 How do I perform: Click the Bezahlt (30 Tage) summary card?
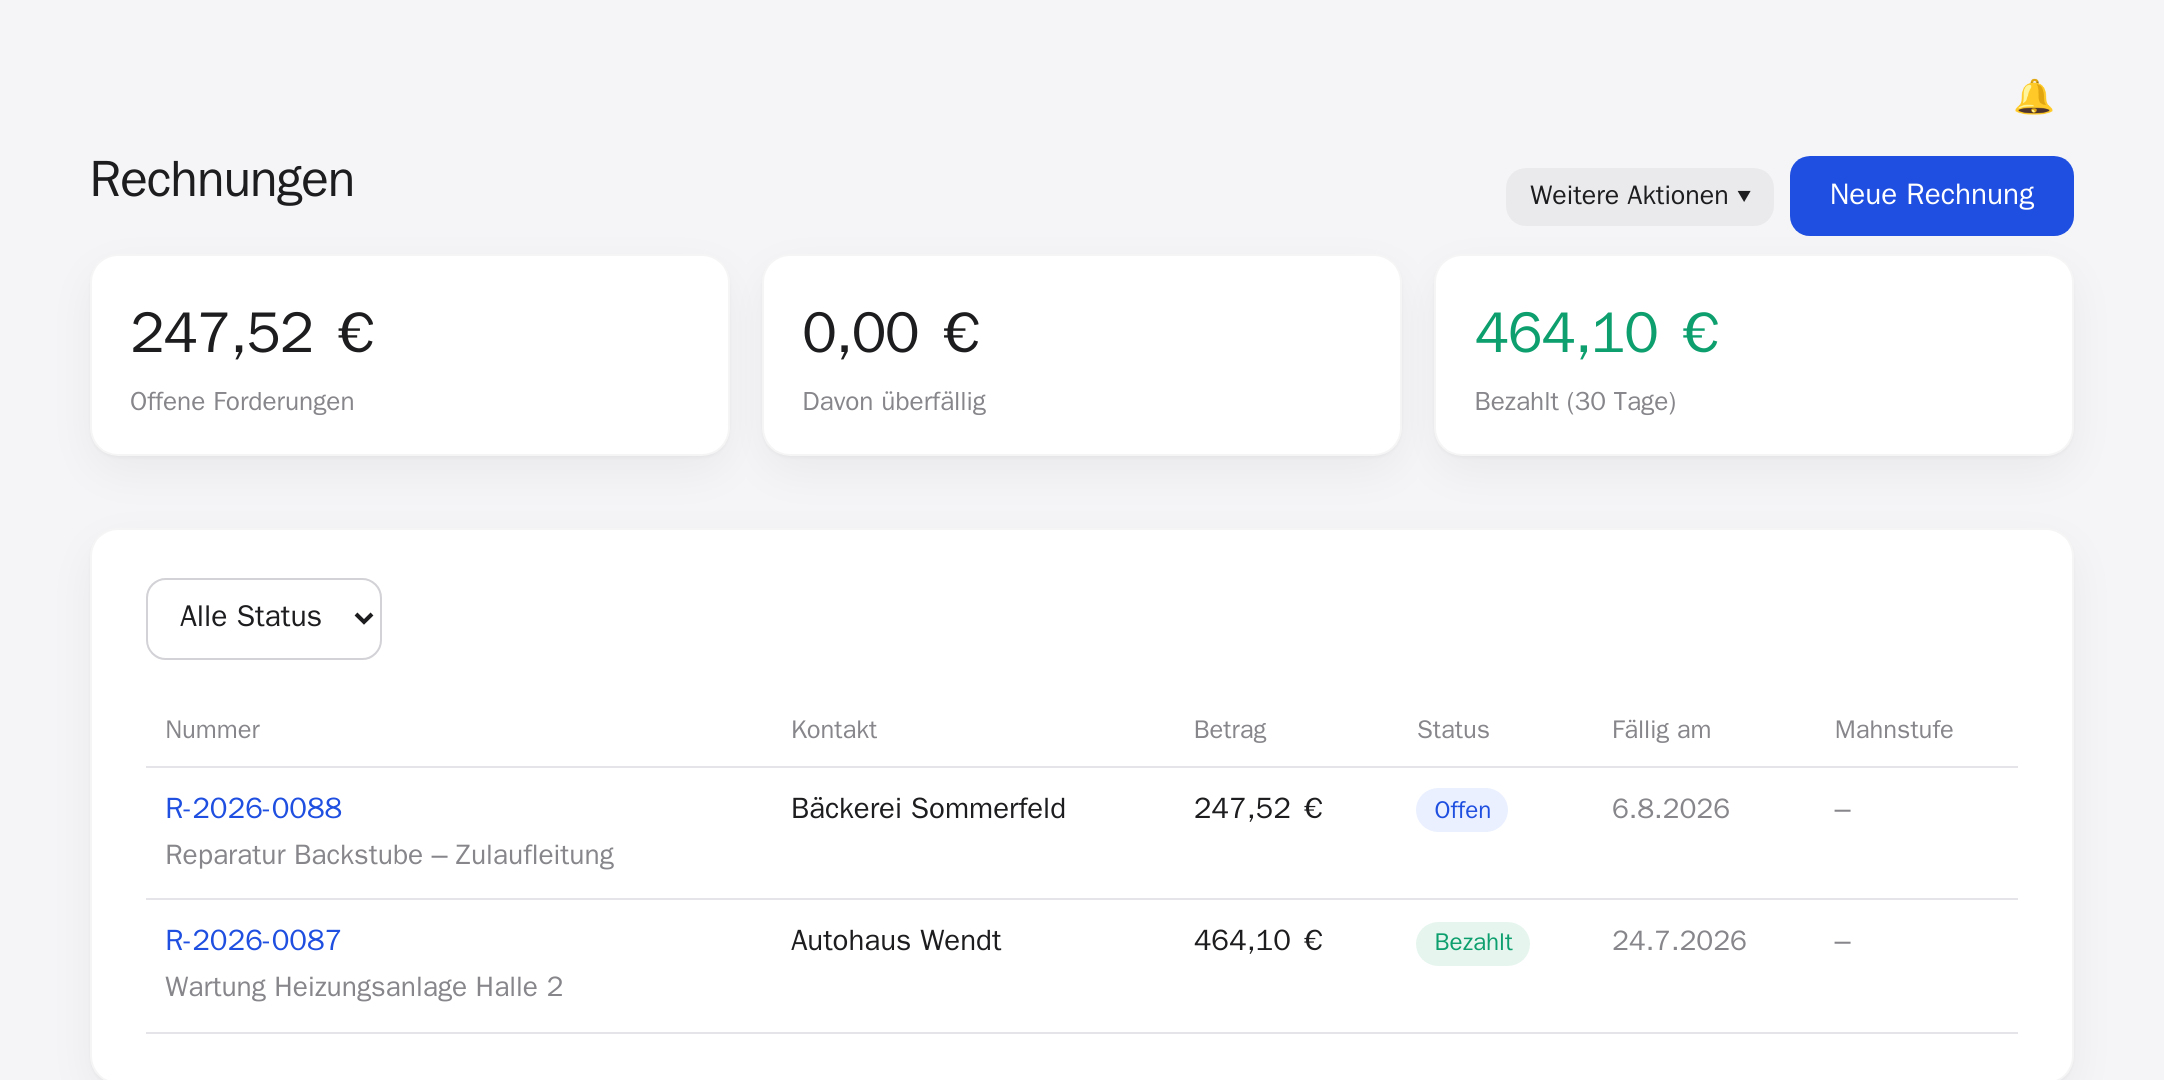tap(1754, 356)
